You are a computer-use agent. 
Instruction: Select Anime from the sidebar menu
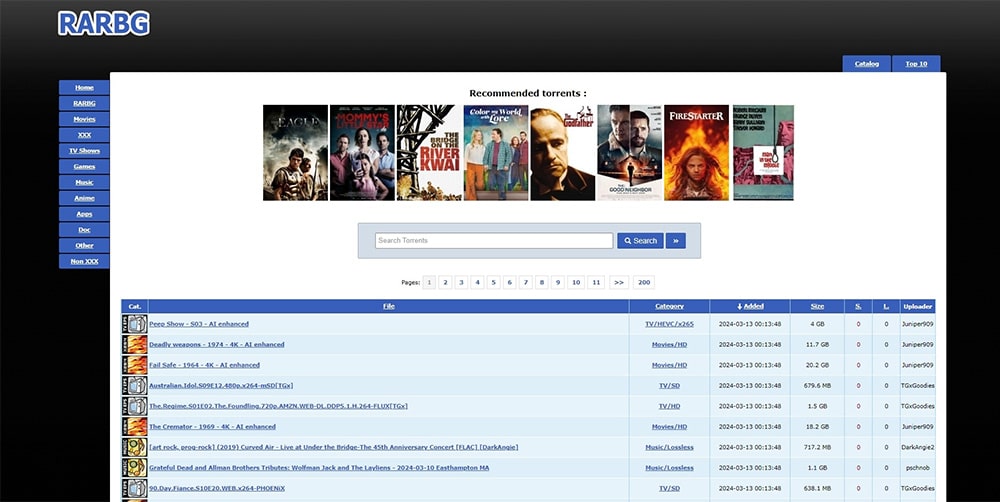[x=84, y=198]
